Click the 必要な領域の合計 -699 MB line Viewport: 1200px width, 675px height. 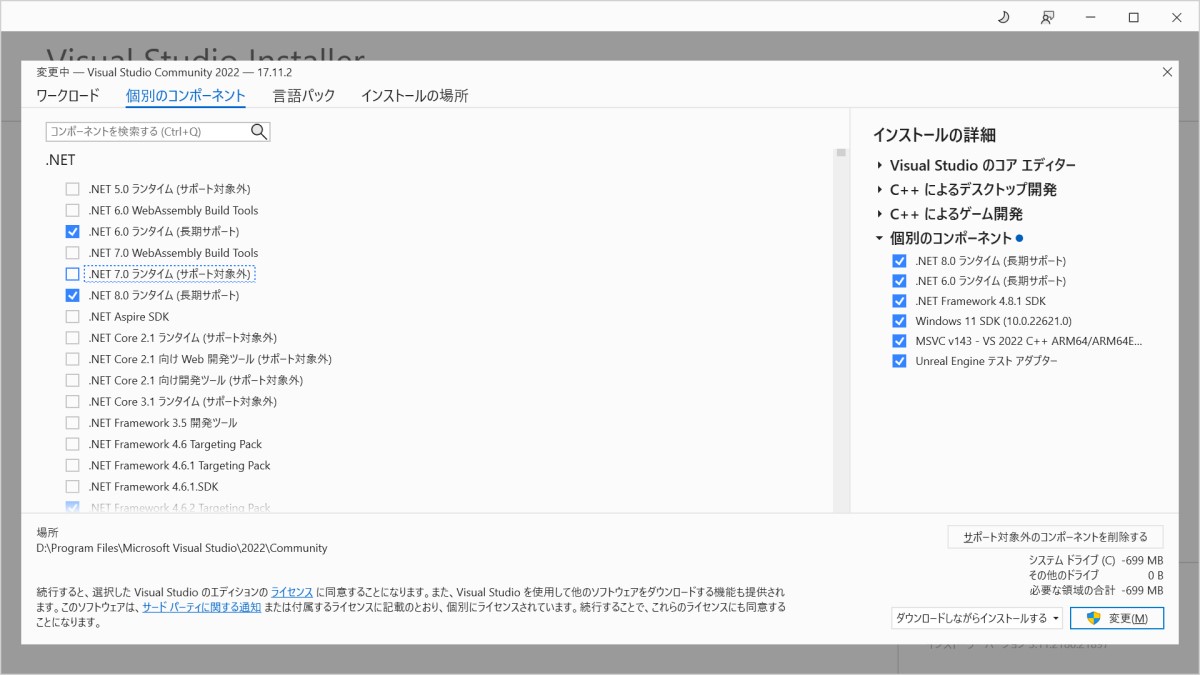(1095, 591)
